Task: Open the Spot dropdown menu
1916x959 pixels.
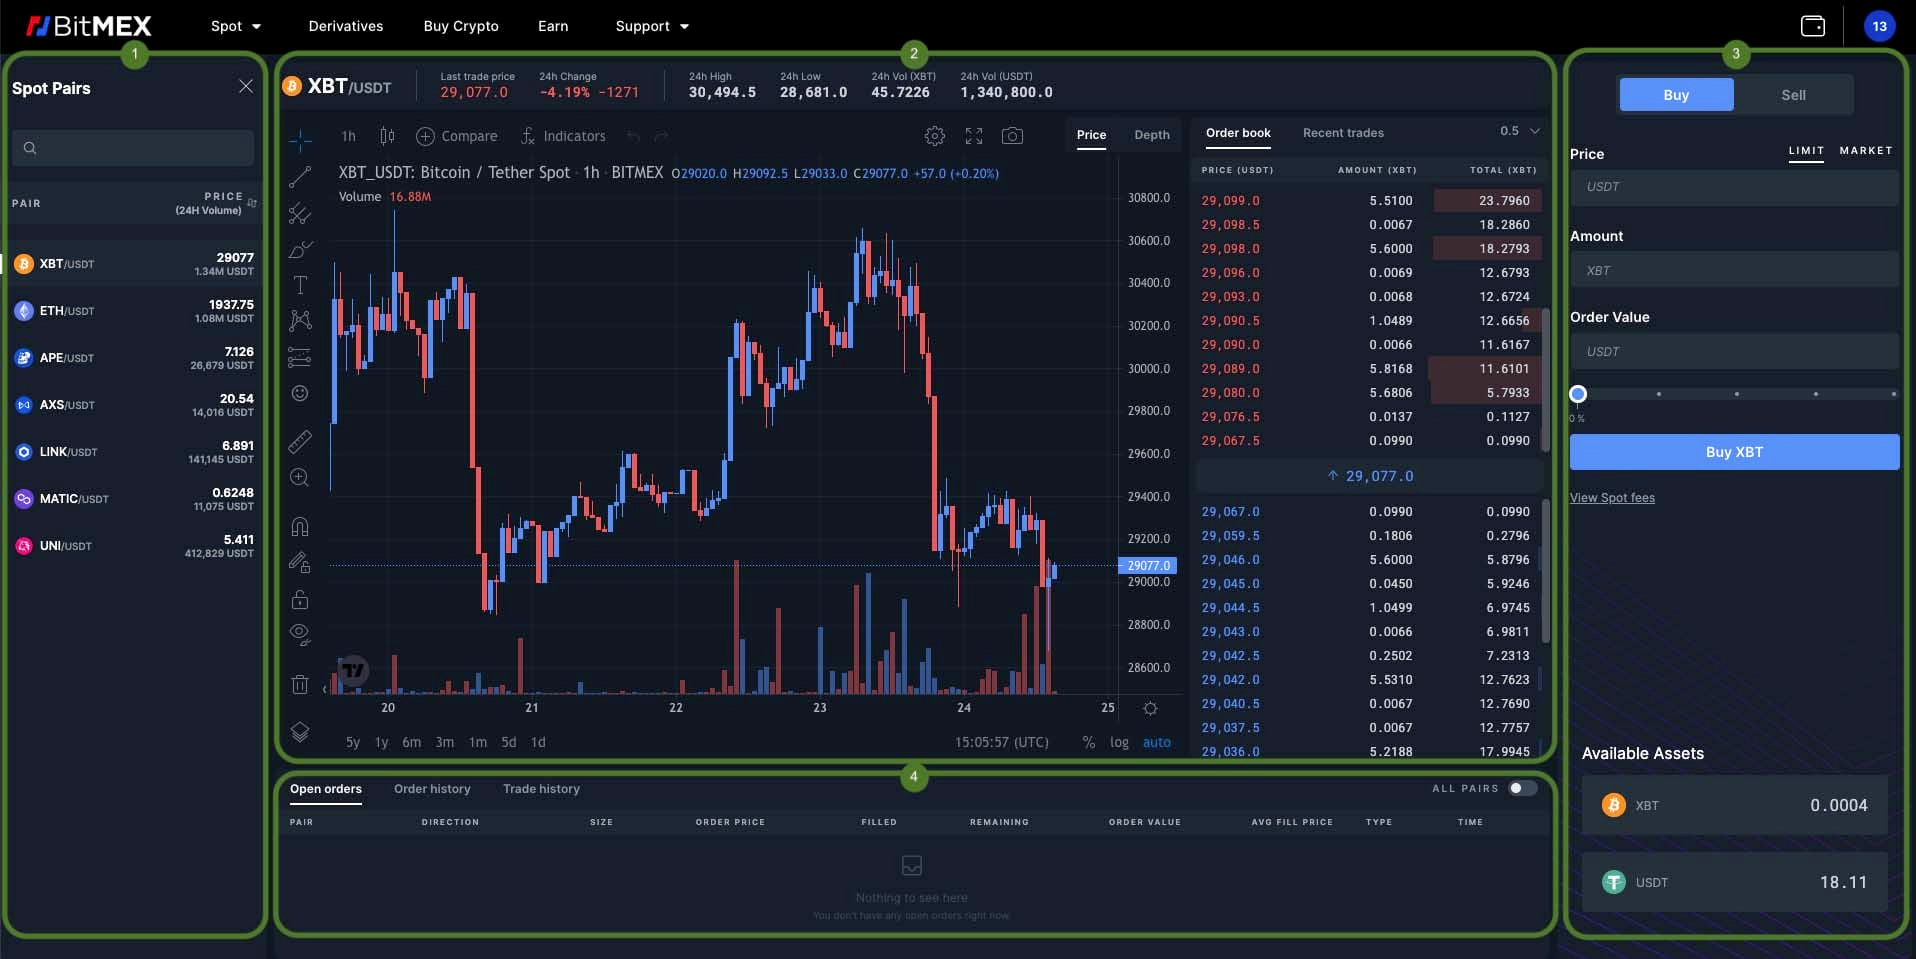Action: click(x=236, y=26)
